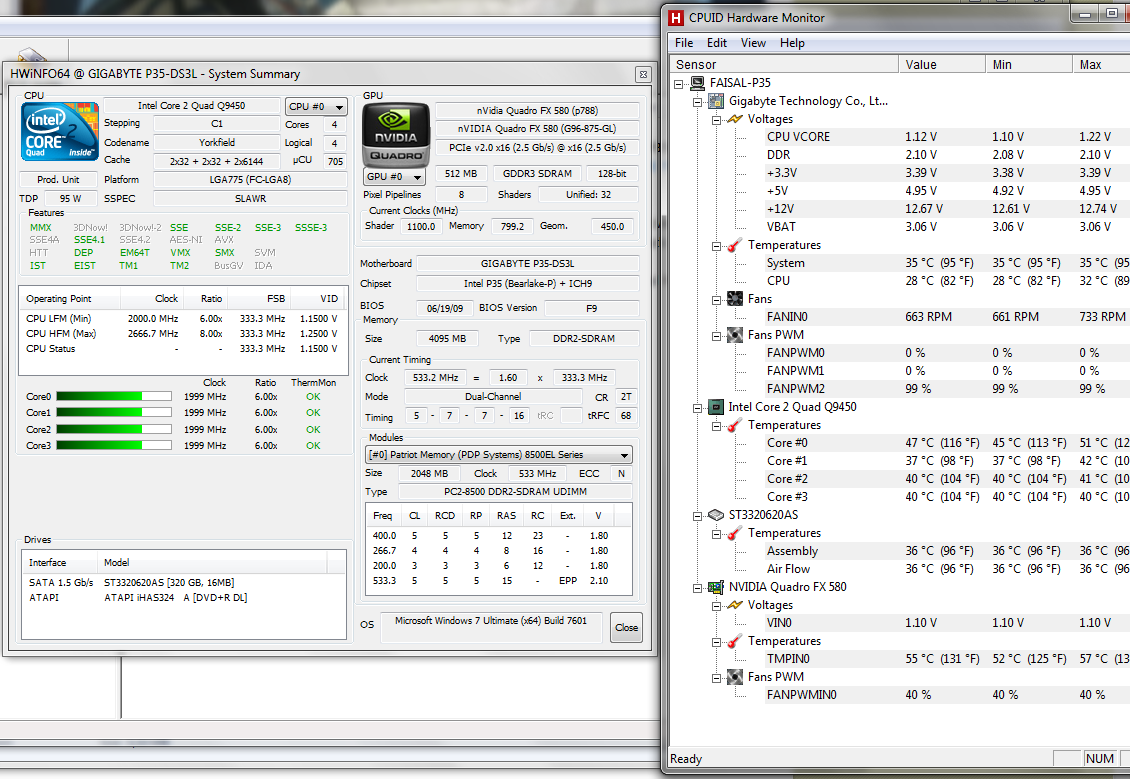
Task: Click the NVIDIA Quadro logo image
Action: [x=396, y=135]
